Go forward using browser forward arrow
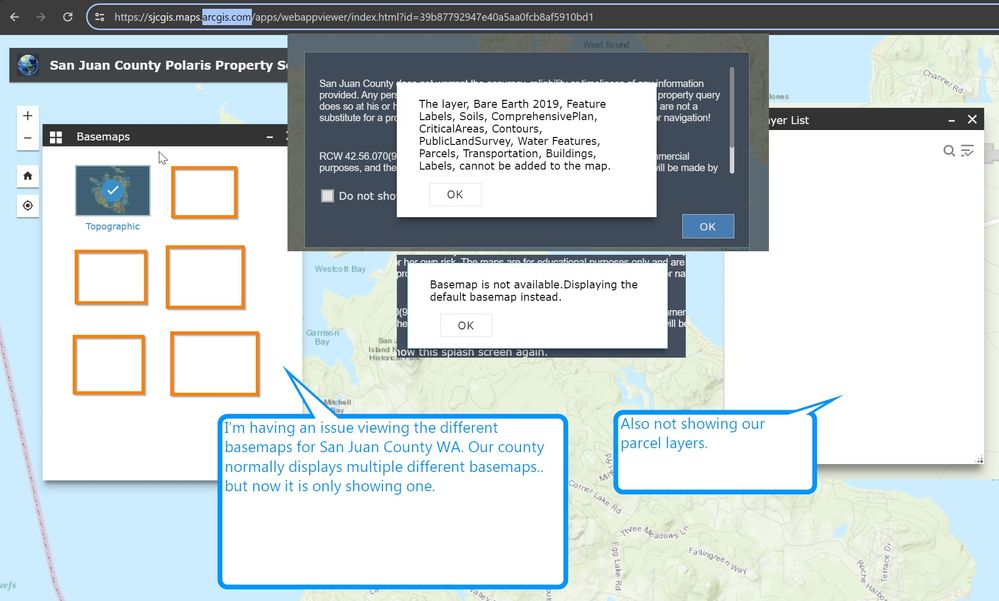Image resolution: width=999 pixels, height=601 pixels. tap(41, 17)
